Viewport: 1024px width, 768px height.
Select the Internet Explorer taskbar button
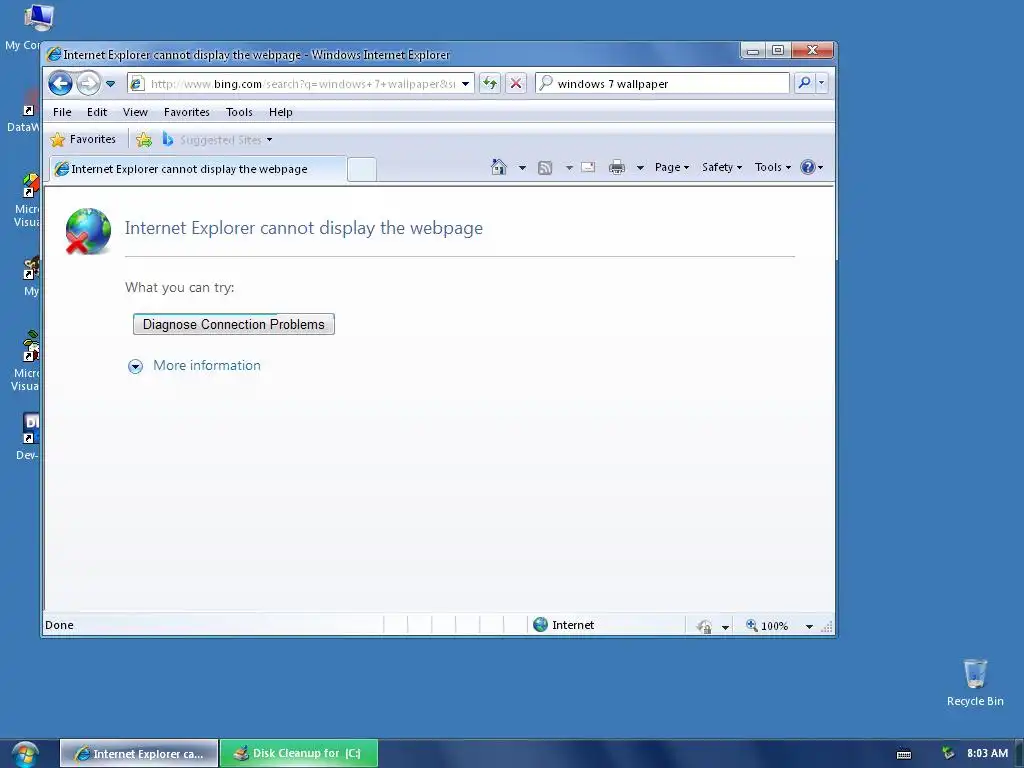coord(139,754)
